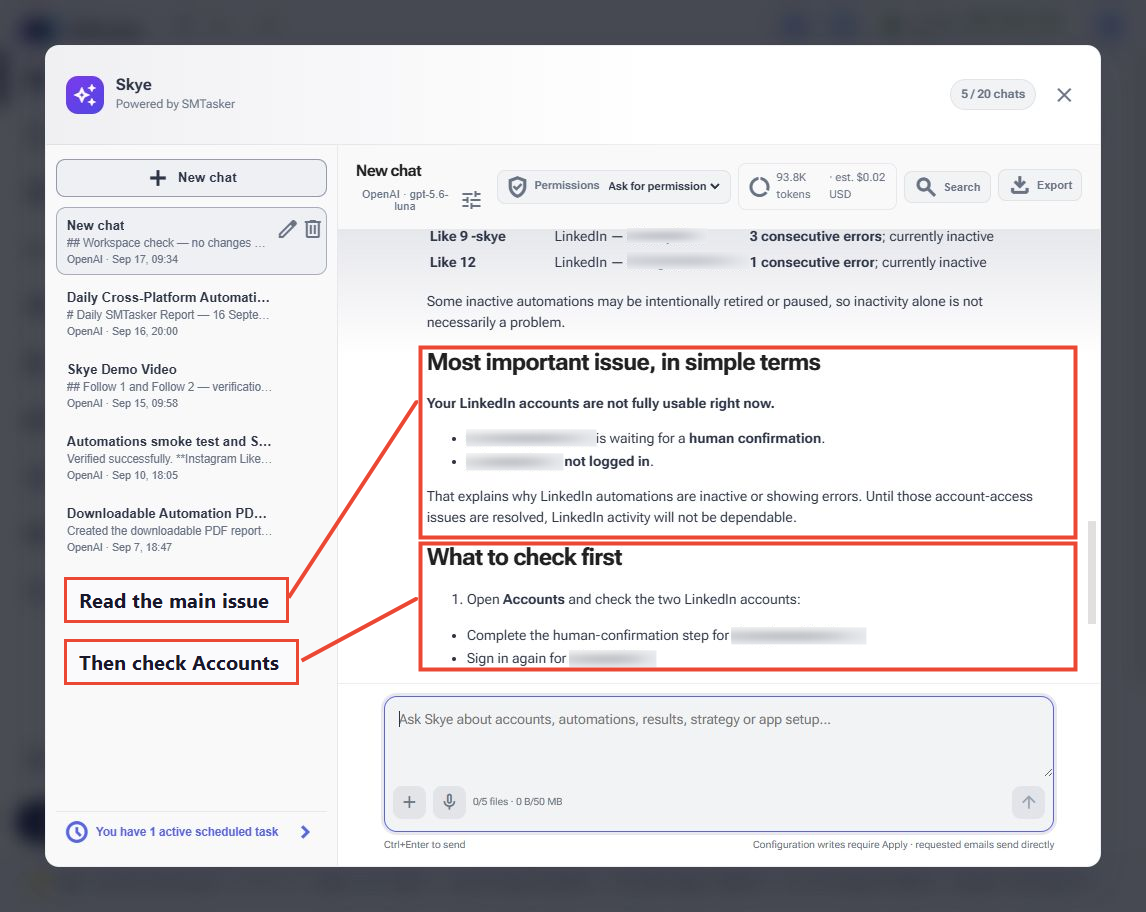Screen dimensions: 1146x912
Task: Attach a file with the plus button
Action: tap(409, 802)
